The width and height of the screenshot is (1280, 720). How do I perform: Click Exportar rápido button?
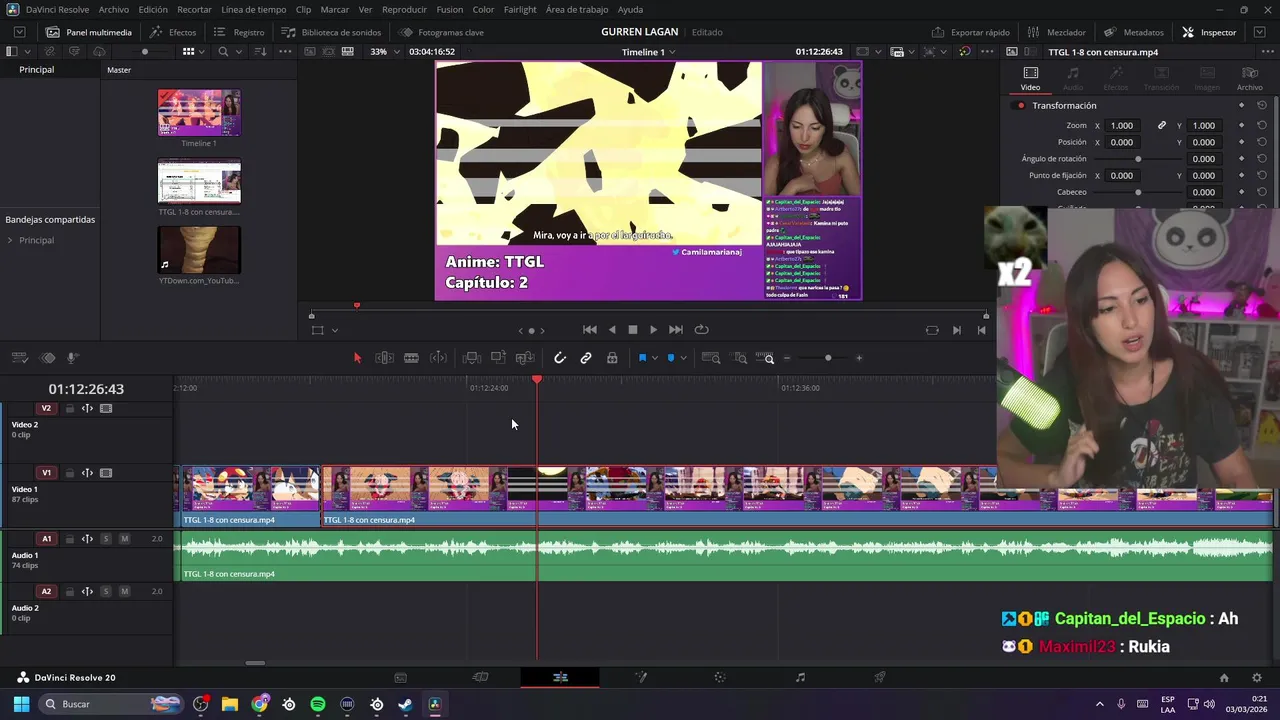click(x=971, y=32)
